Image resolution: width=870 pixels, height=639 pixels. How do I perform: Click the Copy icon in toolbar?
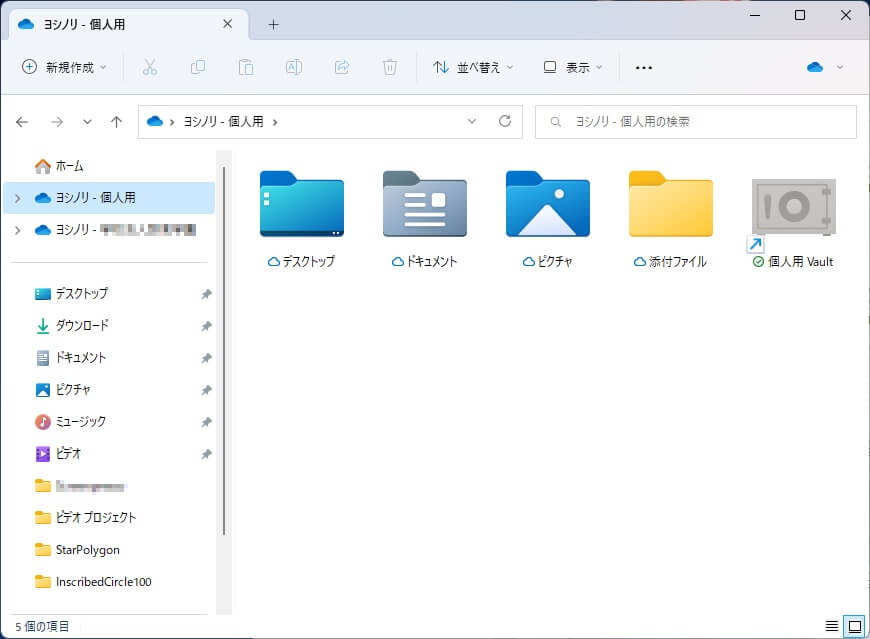[198, 67]
